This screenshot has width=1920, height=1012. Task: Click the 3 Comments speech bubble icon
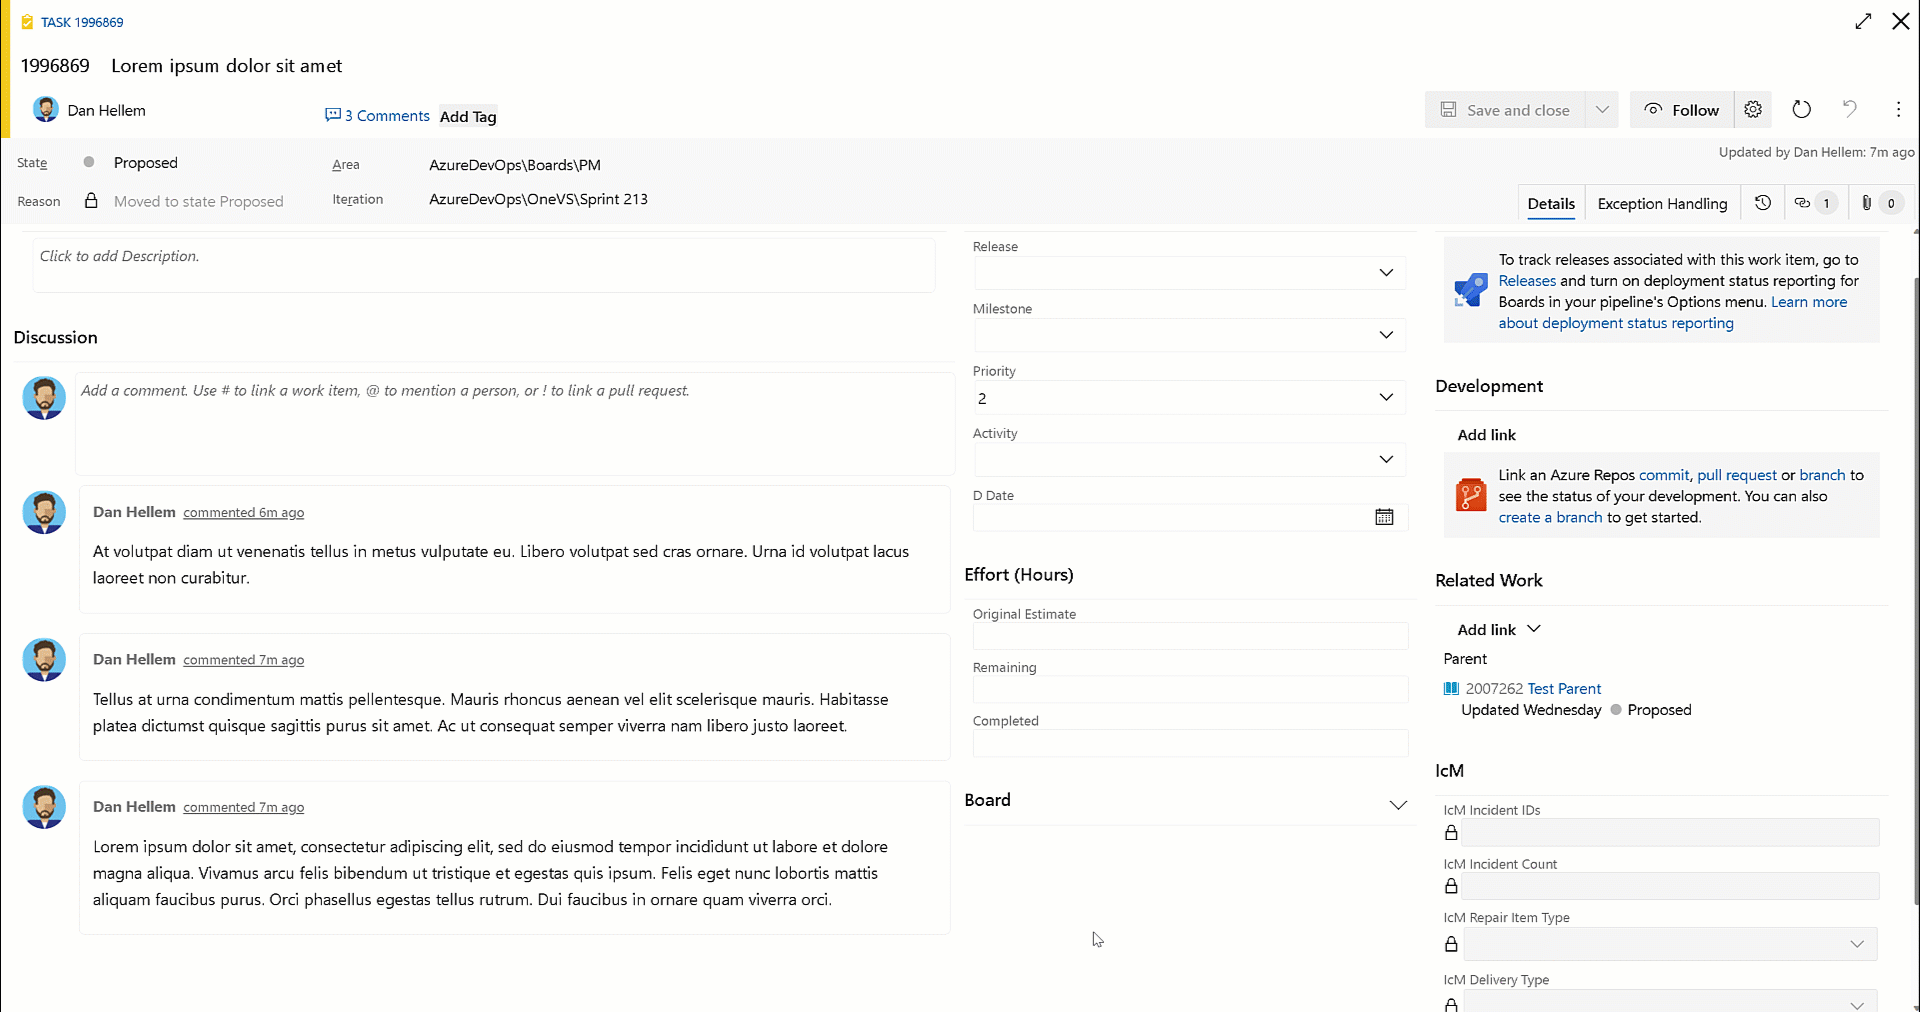click(334, 115)
